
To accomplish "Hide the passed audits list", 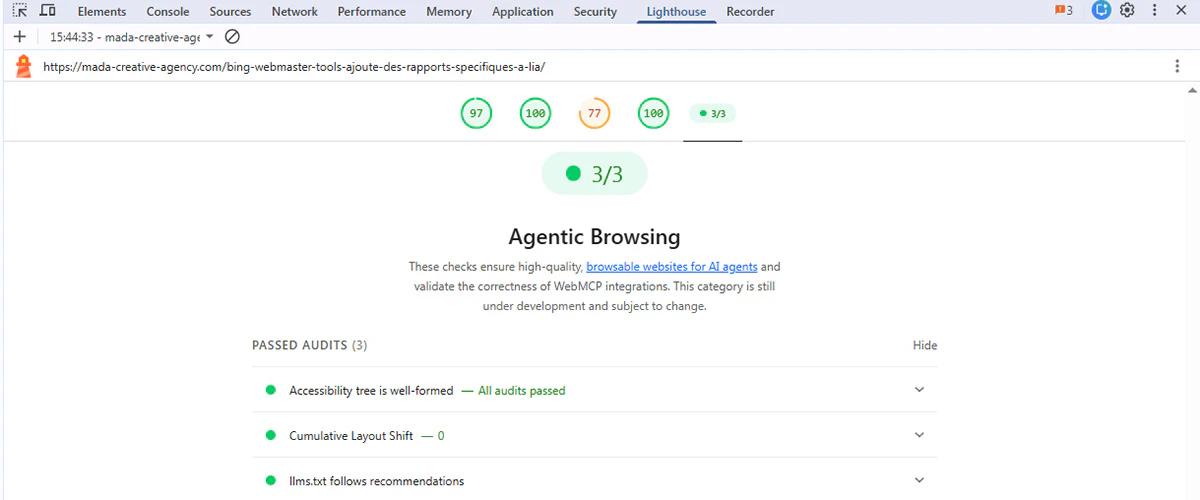I will point(925,345).
